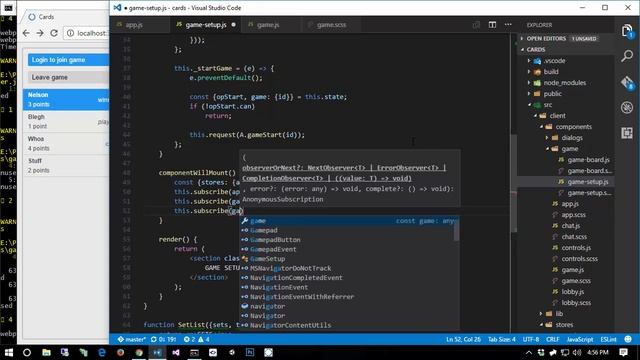The width and height of the screenshot is (640, 360).
Task: Select the Whoa player row
Action: (66, 144)
